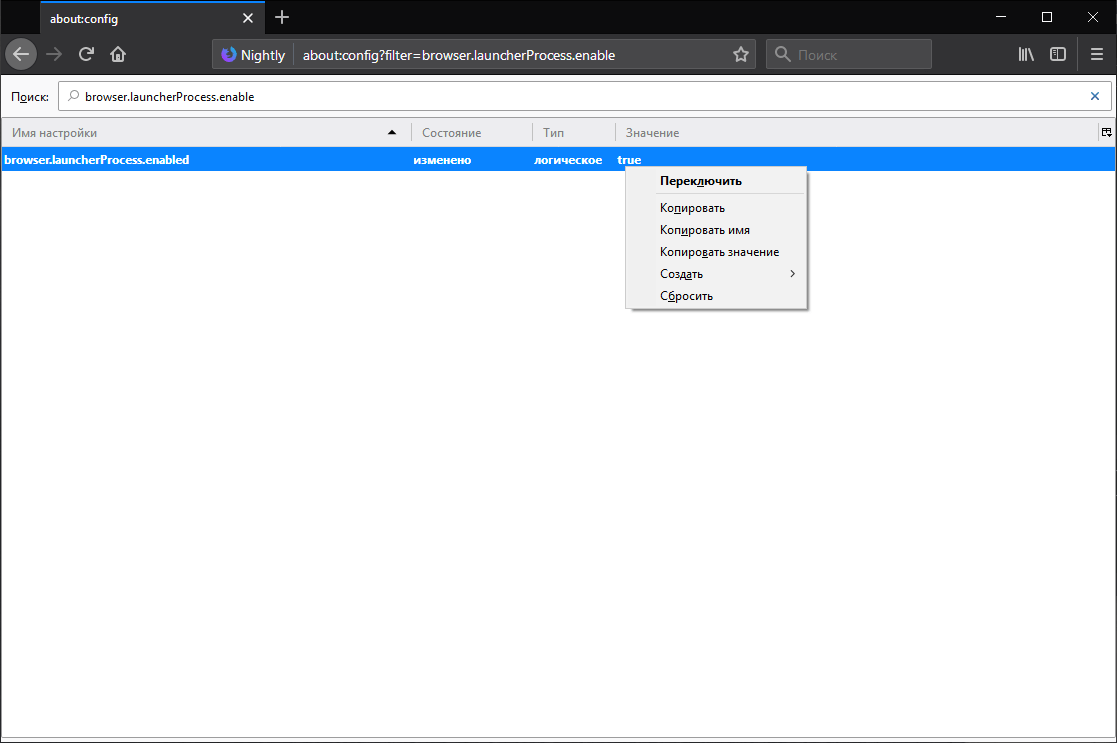Select Сбросить to reset the preference
The image size is (1117, 743).
coord(686,295)
